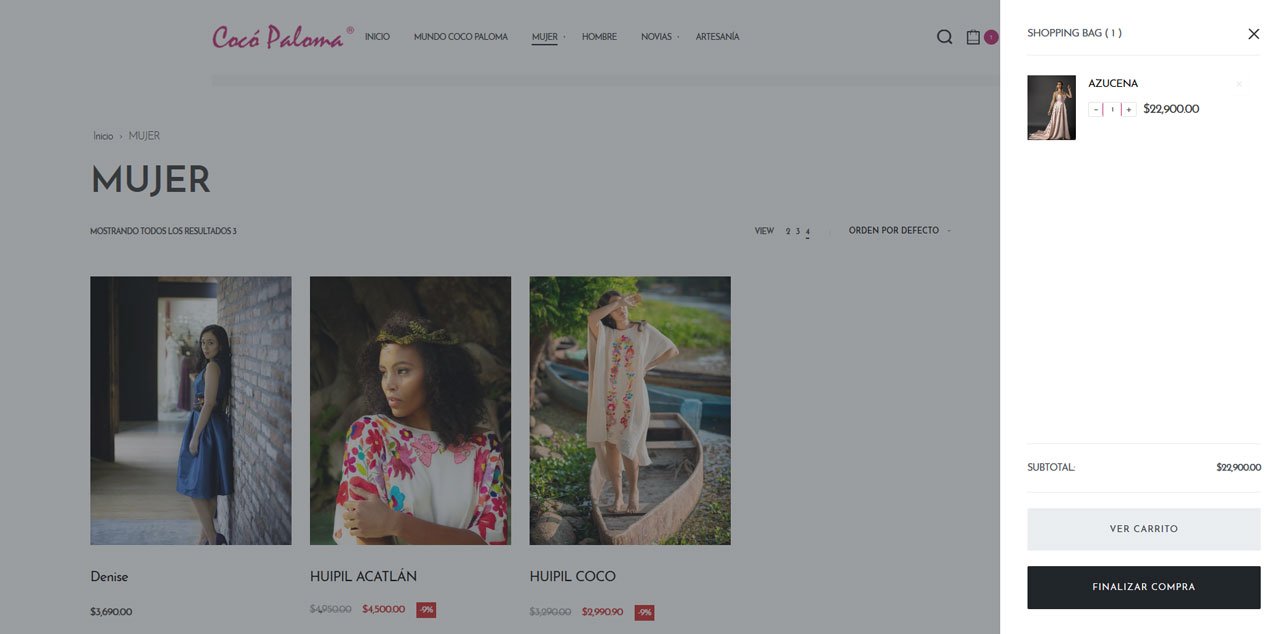Switch to 3-column grid view
This screenshot has height=634, width=1287.
coord(797,231)
